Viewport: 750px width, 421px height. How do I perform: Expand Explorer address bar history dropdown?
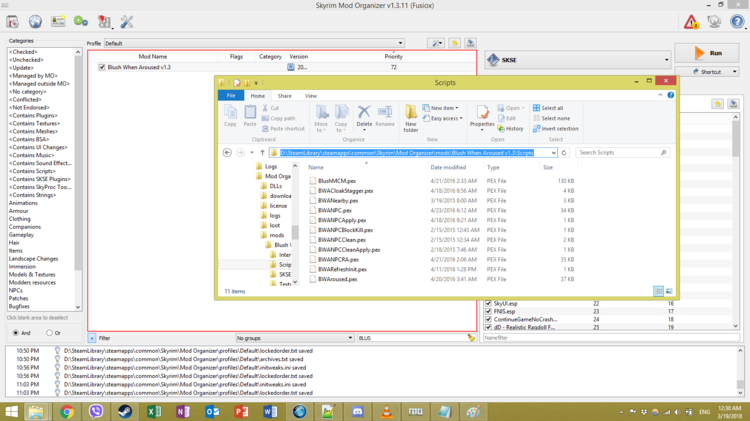pyautogui.click(x=553, y=153)
